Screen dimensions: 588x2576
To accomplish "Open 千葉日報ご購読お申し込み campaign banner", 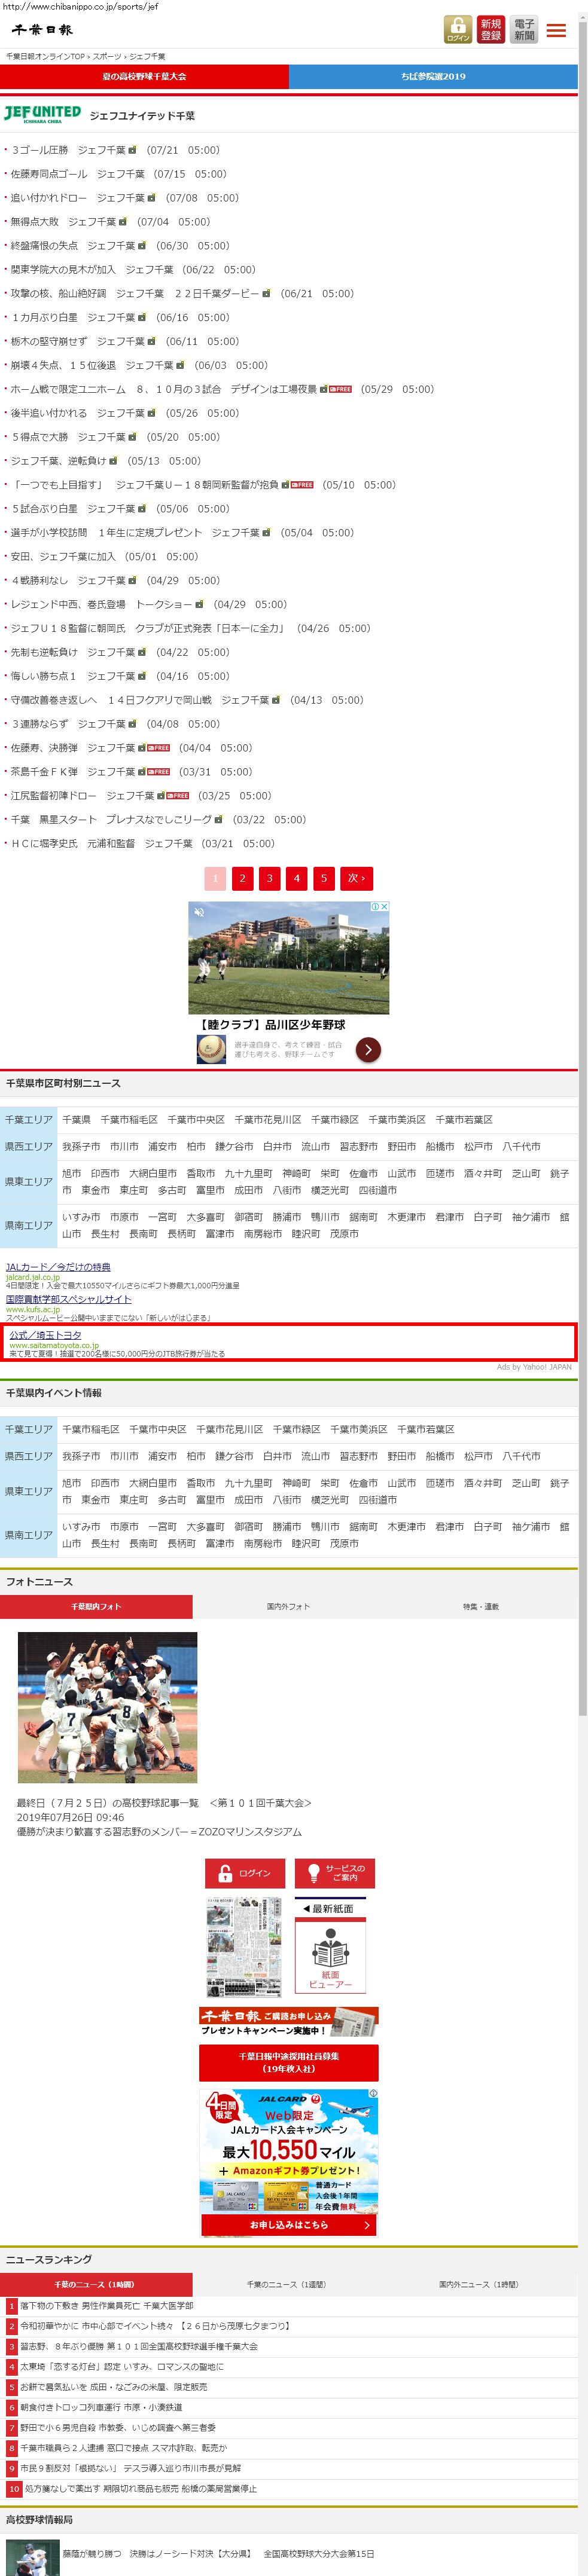I will (288, 2021).
